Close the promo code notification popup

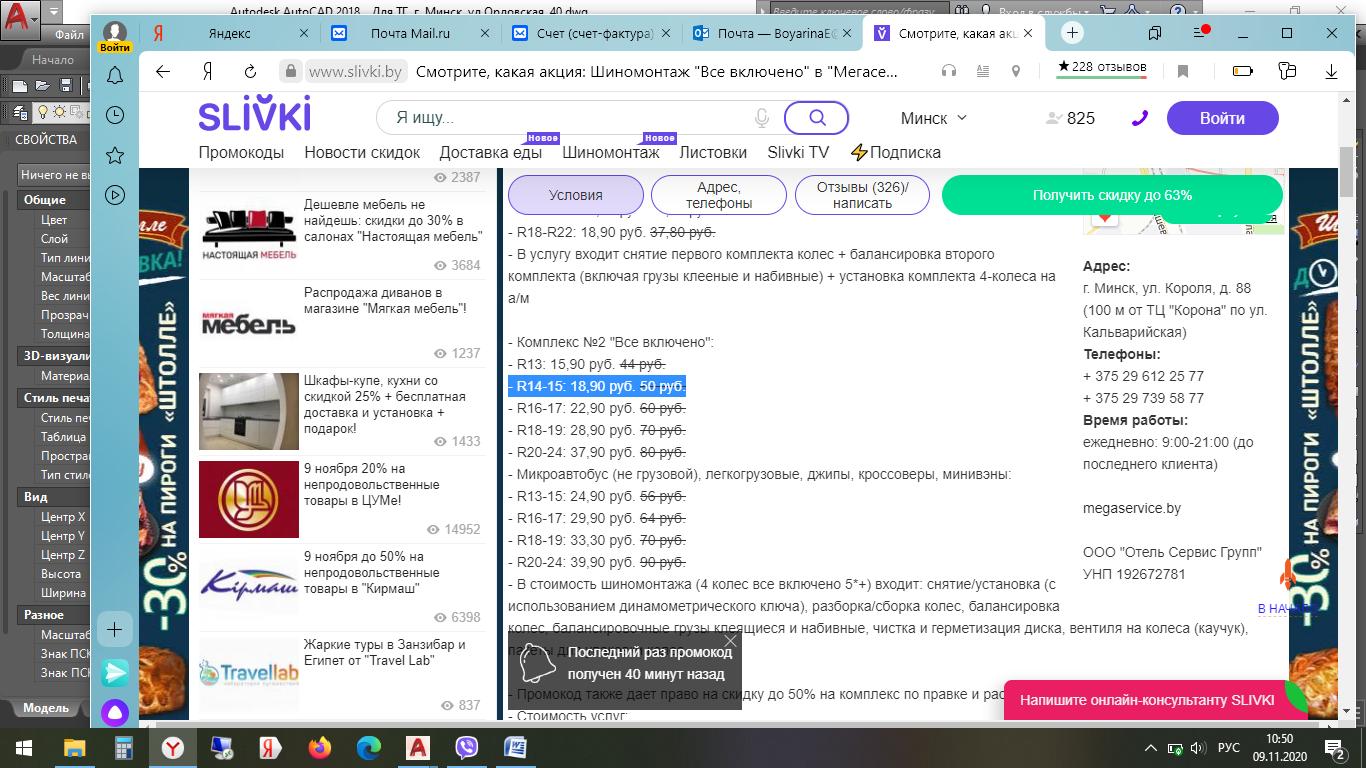730,641
